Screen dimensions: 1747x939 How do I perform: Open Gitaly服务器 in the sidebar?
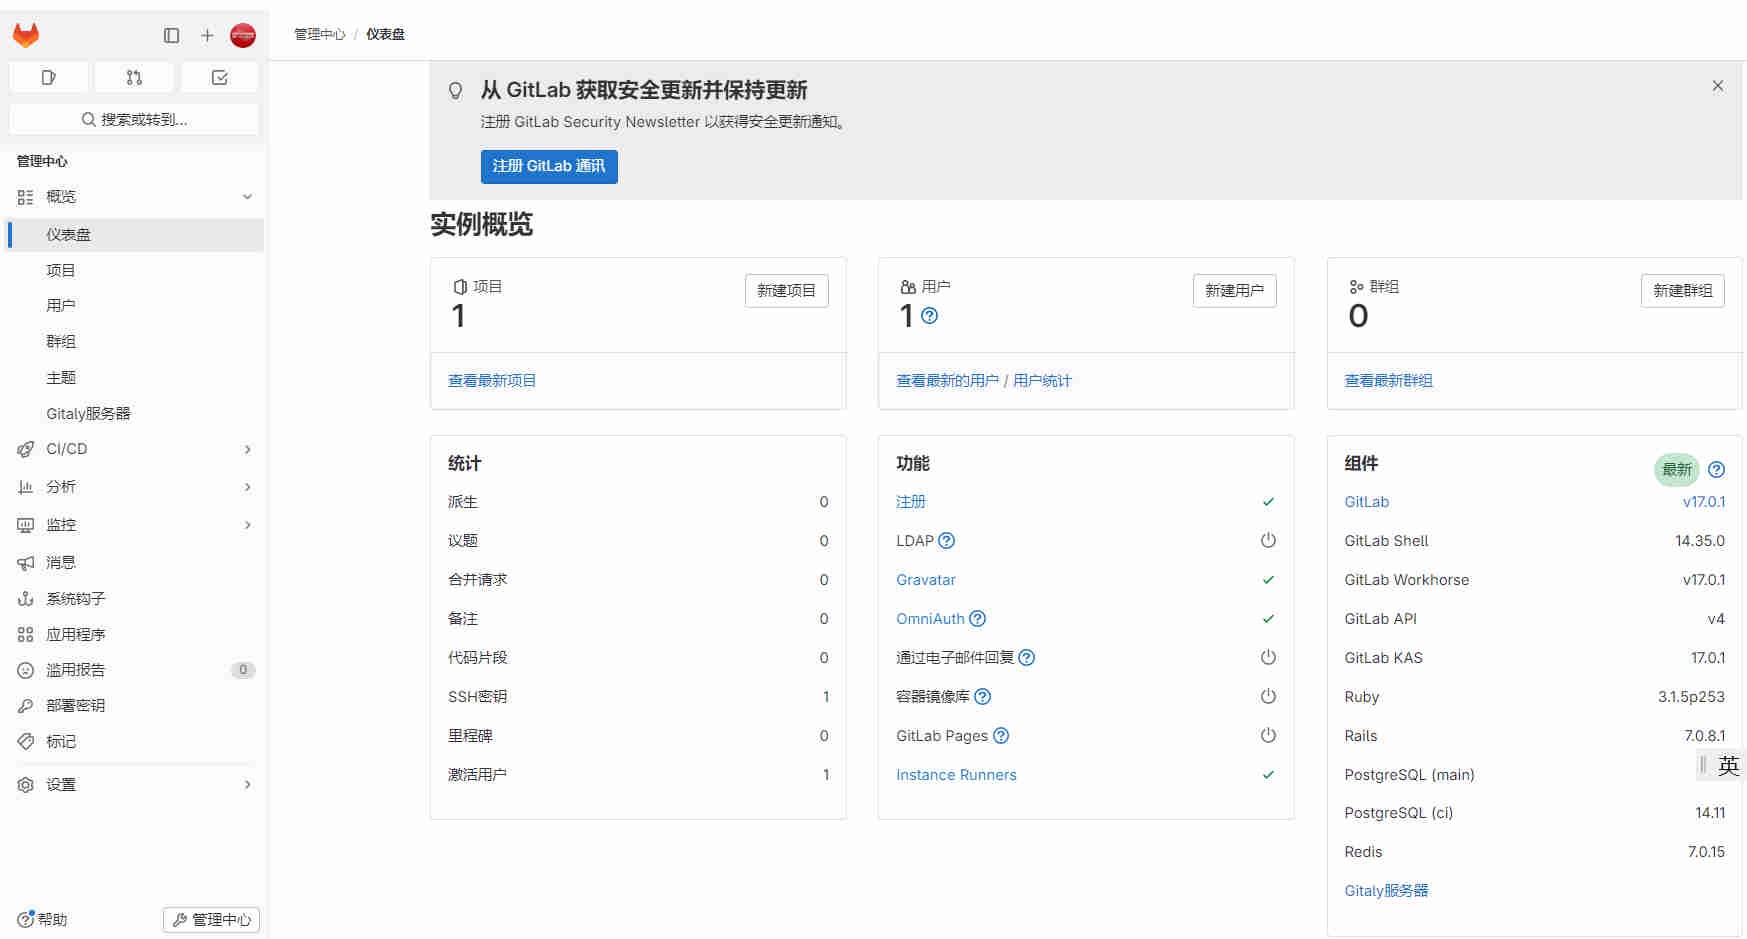(x=88, y=413)
